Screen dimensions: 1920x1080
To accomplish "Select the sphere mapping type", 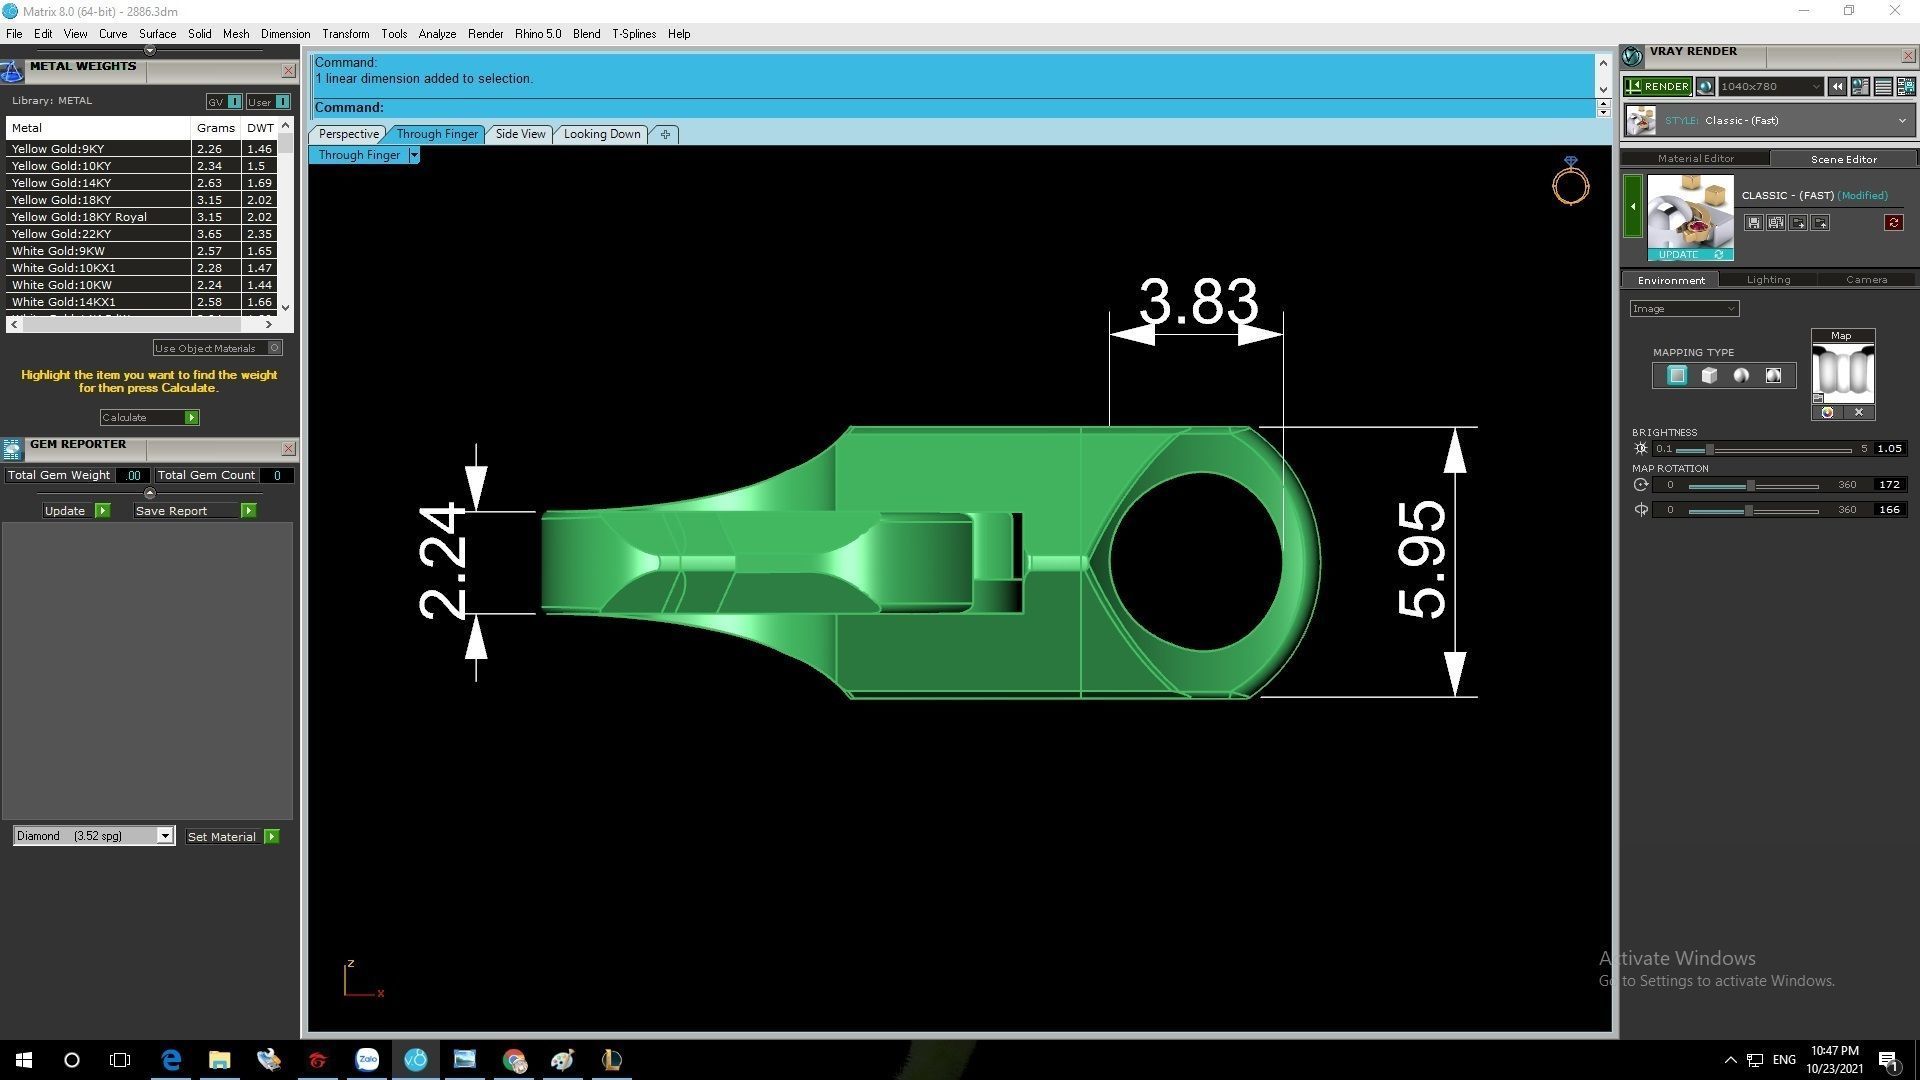I will click(1741, 376).
